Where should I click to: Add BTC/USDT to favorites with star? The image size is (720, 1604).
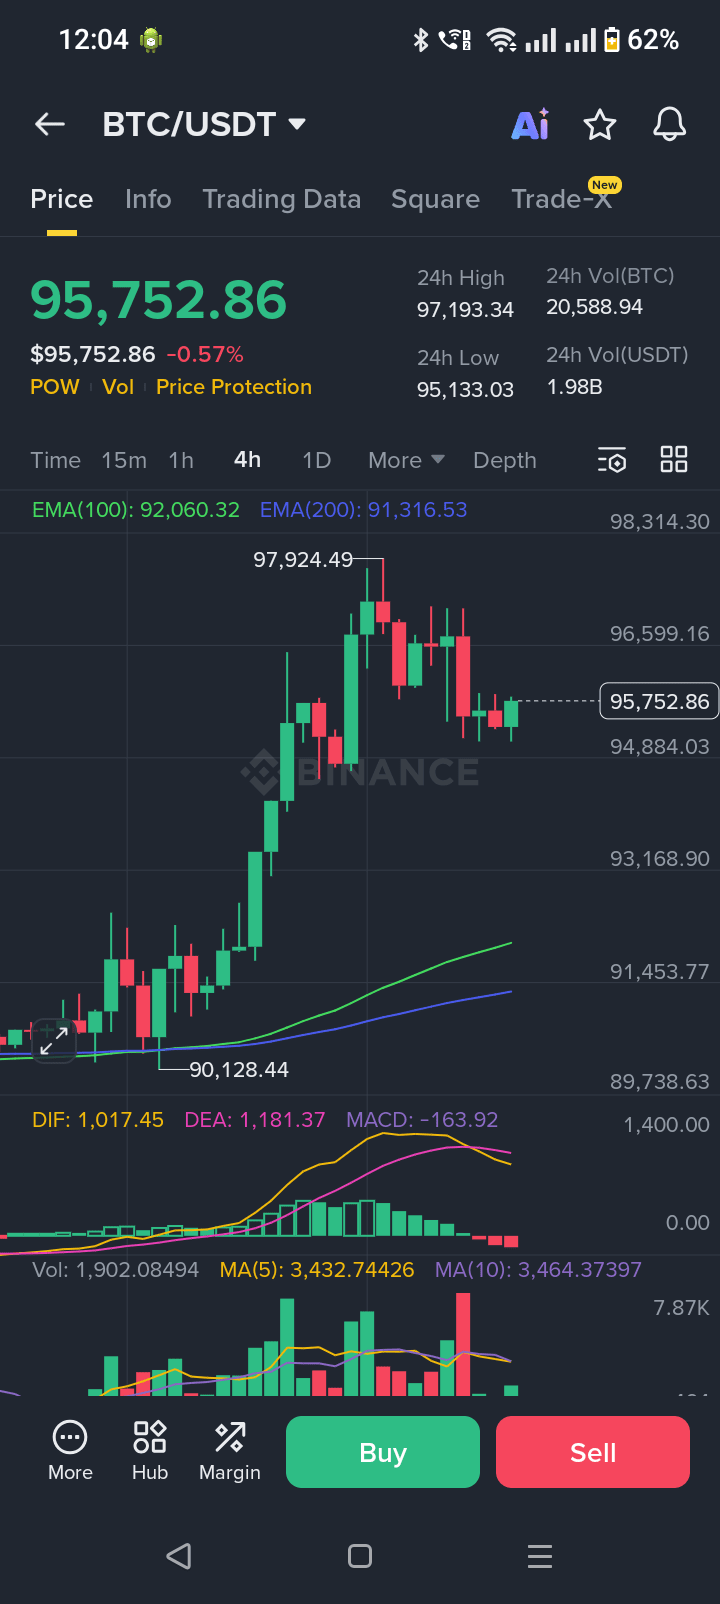coord(600,125)
